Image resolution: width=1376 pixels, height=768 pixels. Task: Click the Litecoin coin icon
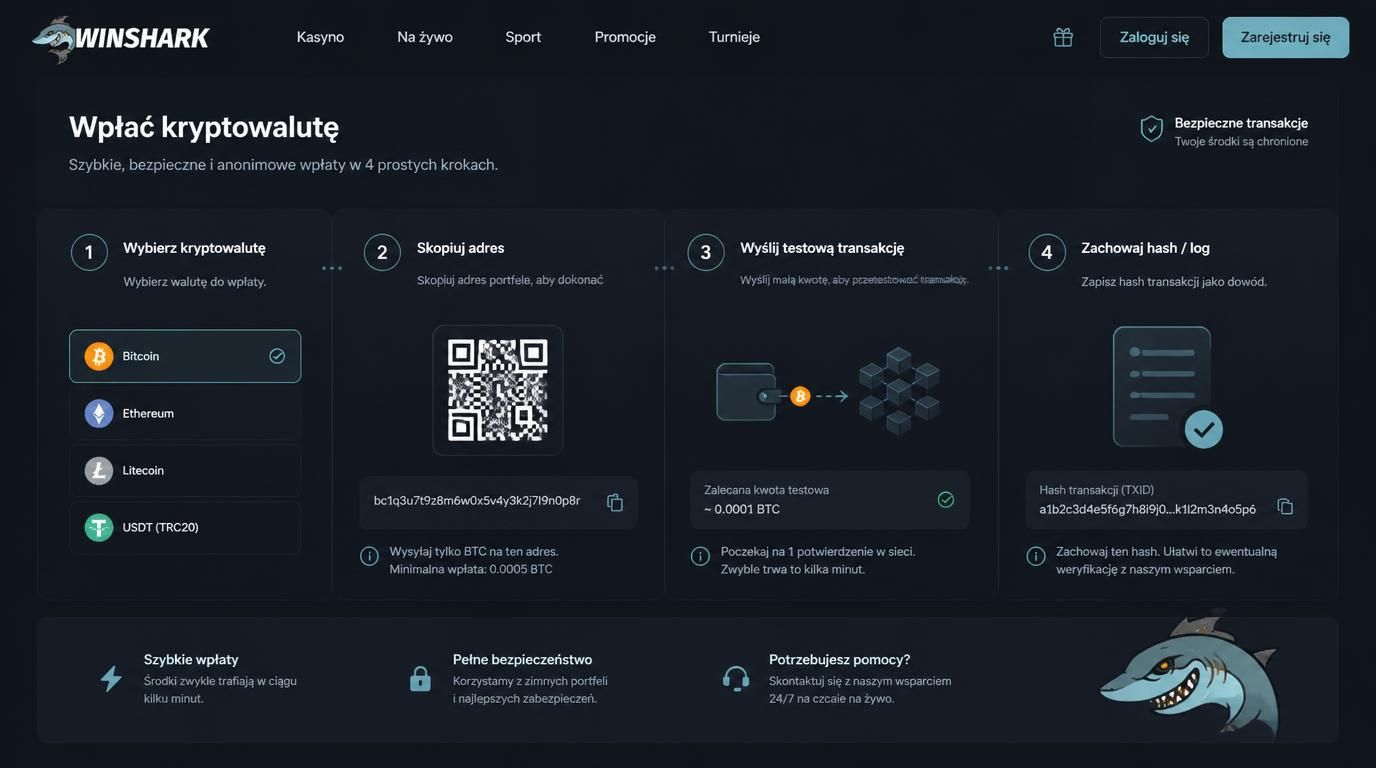pyautogui.click(x=99, y=470)
